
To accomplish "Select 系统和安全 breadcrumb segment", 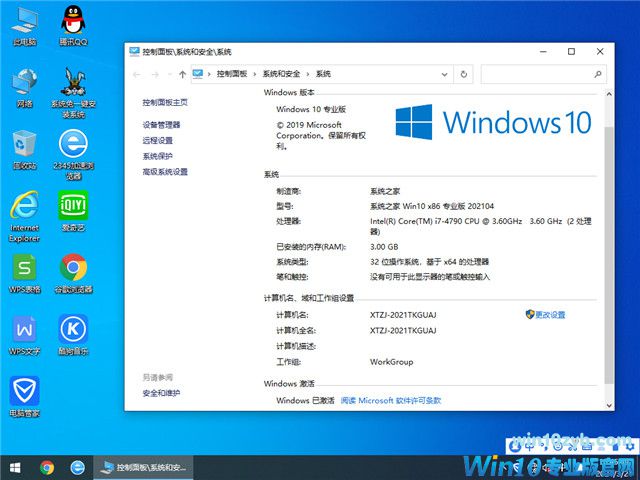I will [281, 74].
